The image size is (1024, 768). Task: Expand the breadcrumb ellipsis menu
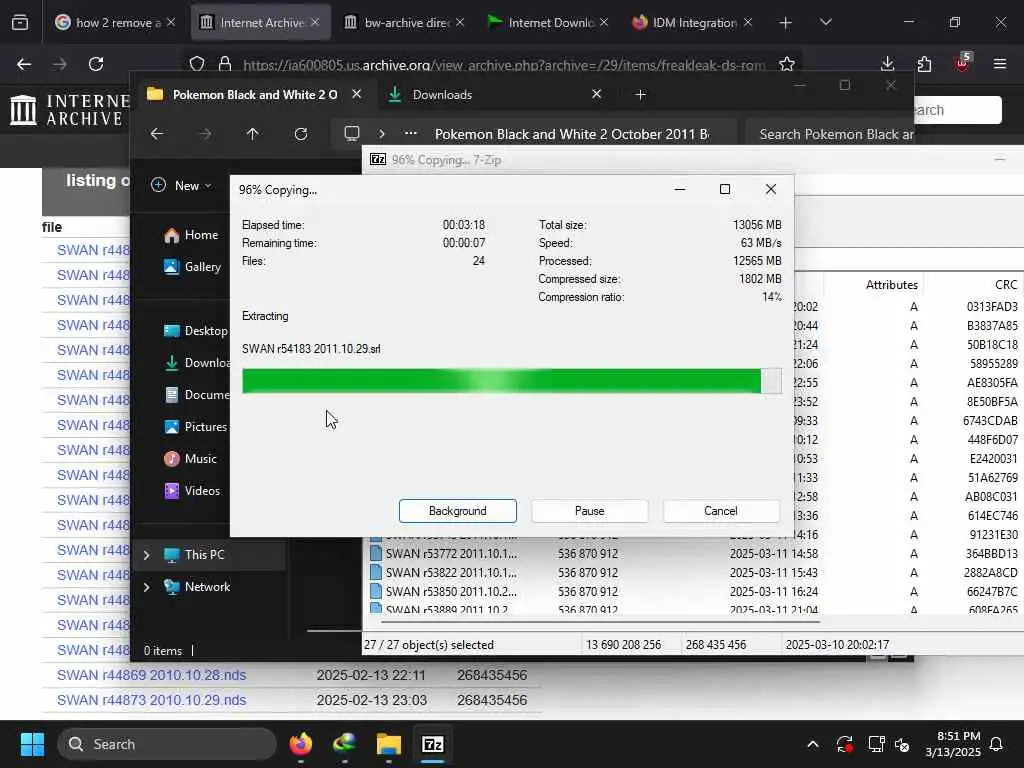coord(410,133)
